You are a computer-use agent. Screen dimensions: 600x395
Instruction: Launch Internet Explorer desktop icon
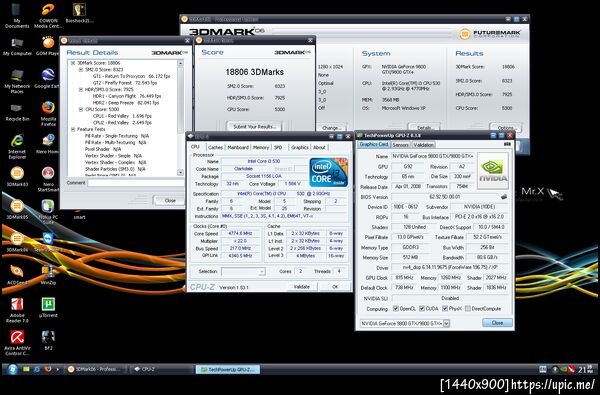pyautogui.click(x=17, y=146)
